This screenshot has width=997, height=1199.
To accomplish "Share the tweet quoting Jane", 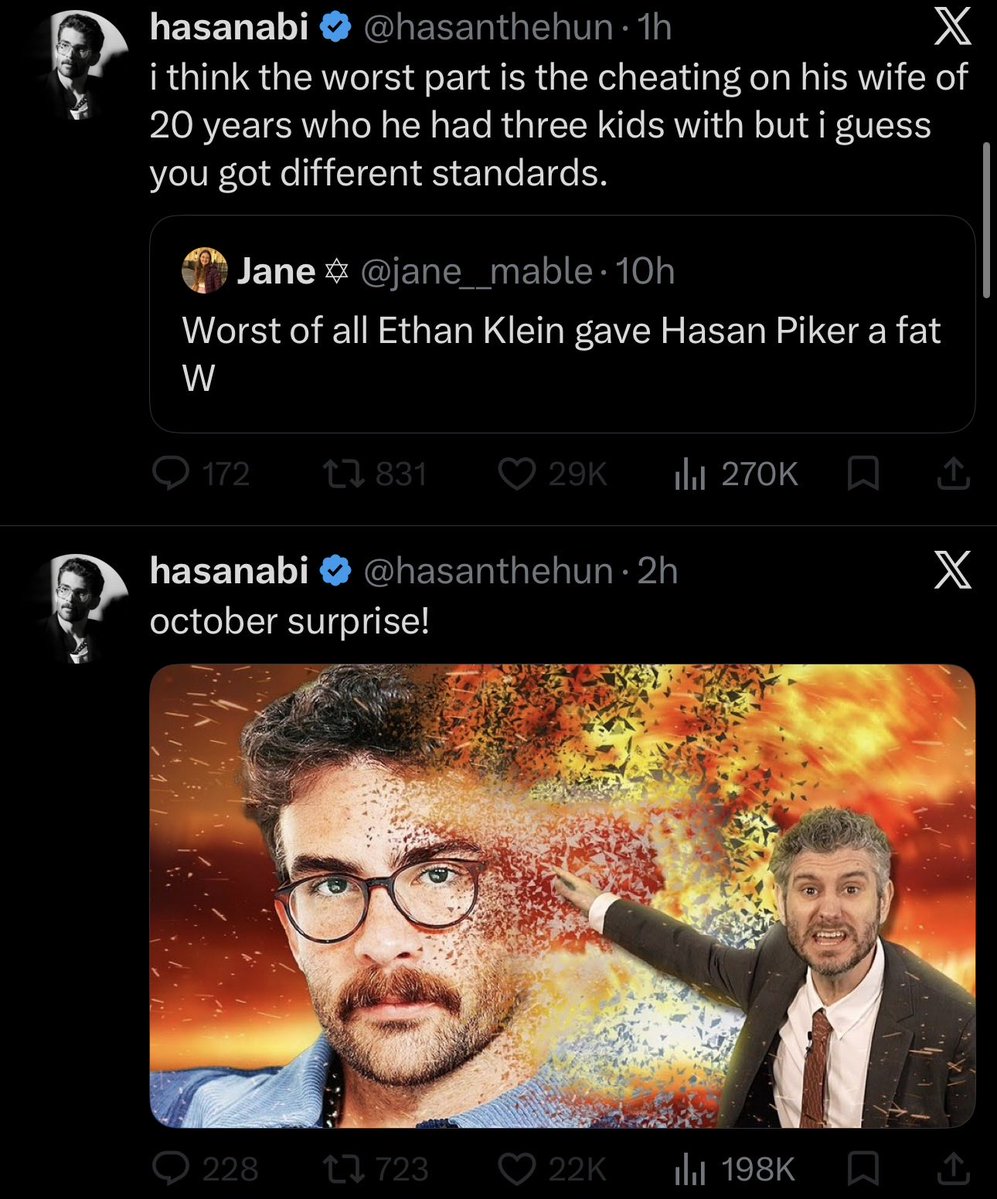I will click(x=953, y=474).
